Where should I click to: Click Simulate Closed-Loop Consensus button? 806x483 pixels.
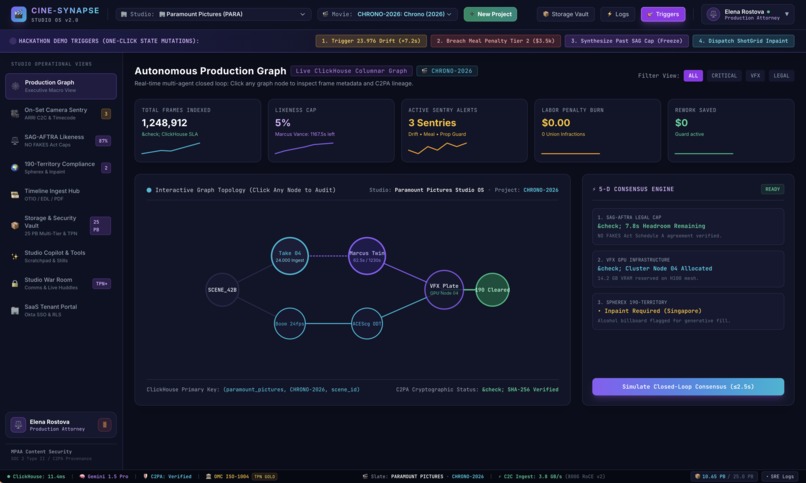688,387
